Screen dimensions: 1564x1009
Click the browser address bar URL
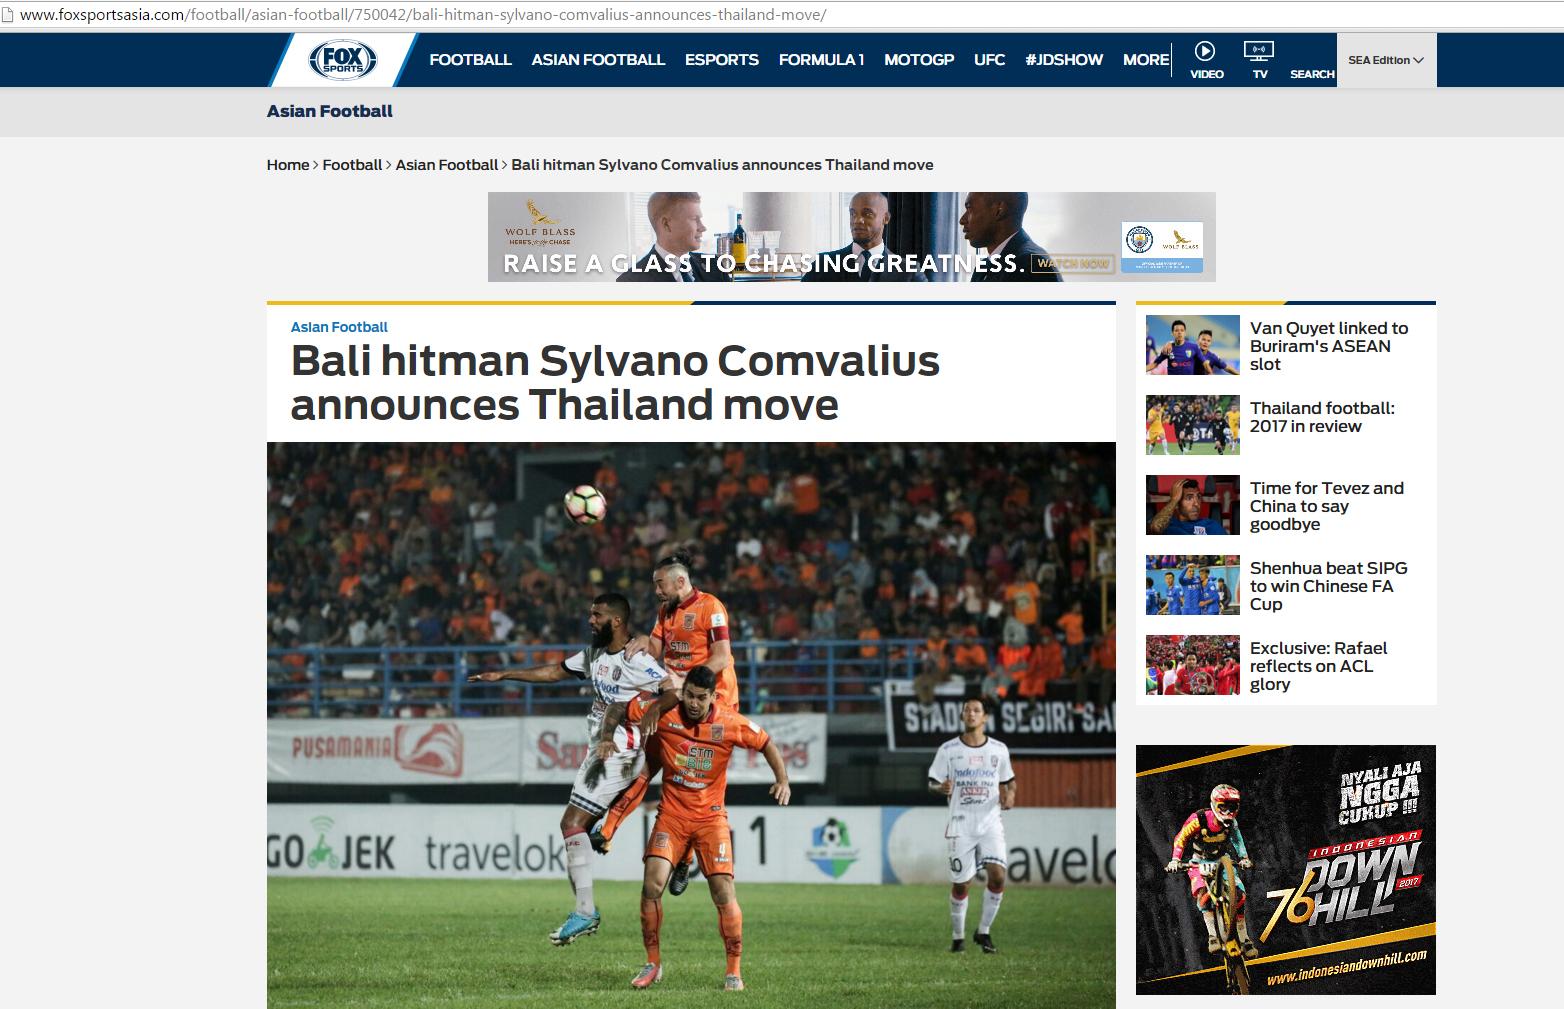[423, 15]
